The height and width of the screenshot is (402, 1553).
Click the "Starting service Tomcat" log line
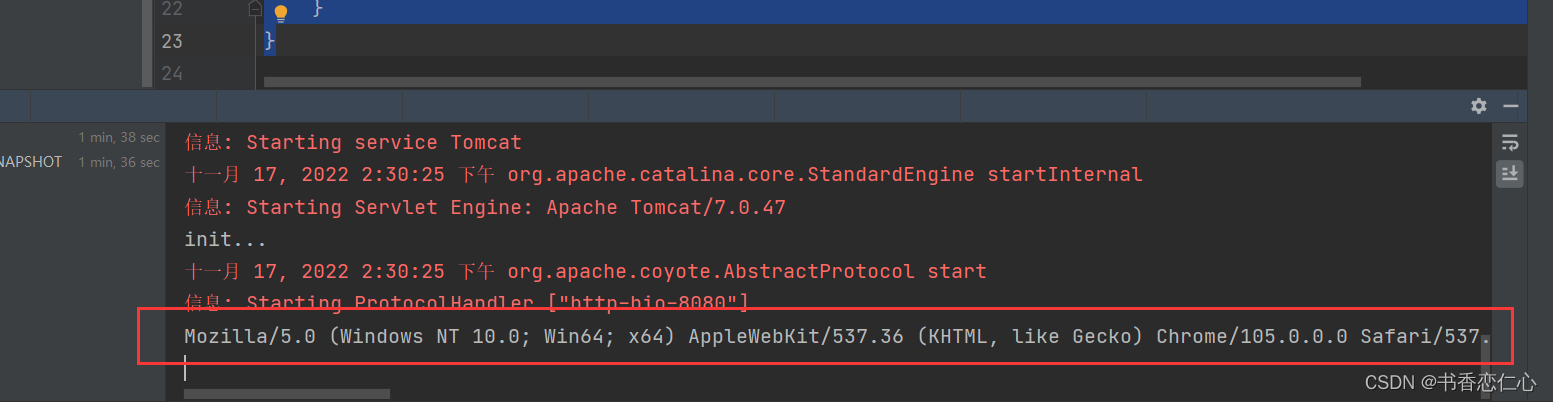tap(353, 143)
